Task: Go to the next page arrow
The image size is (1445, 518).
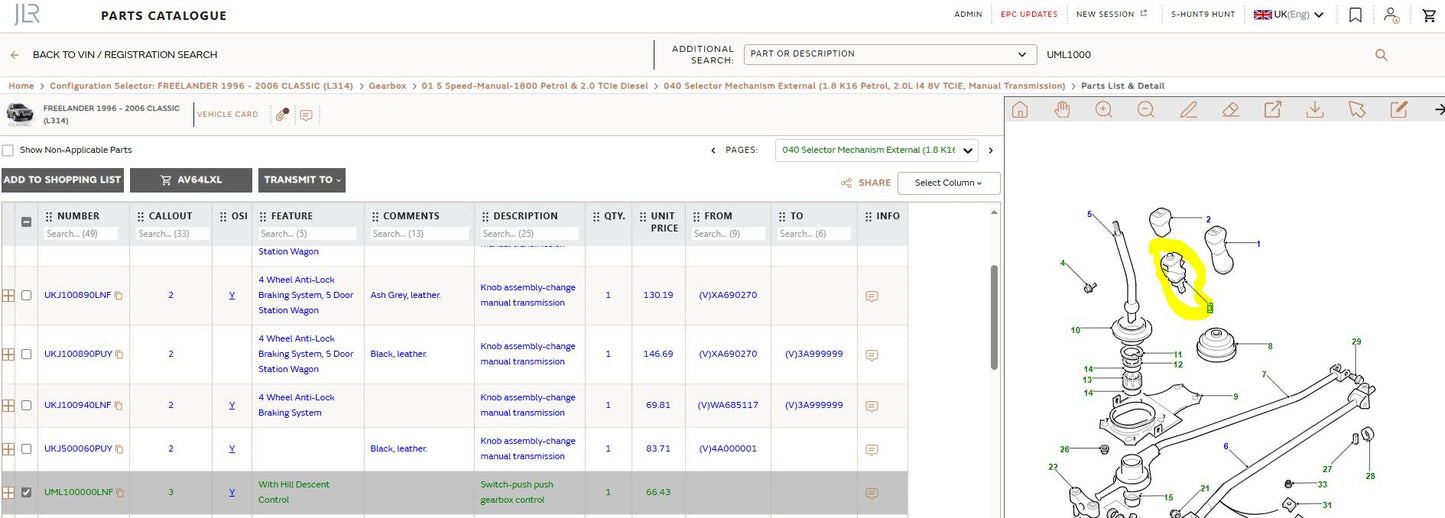Action: point(990,151)
